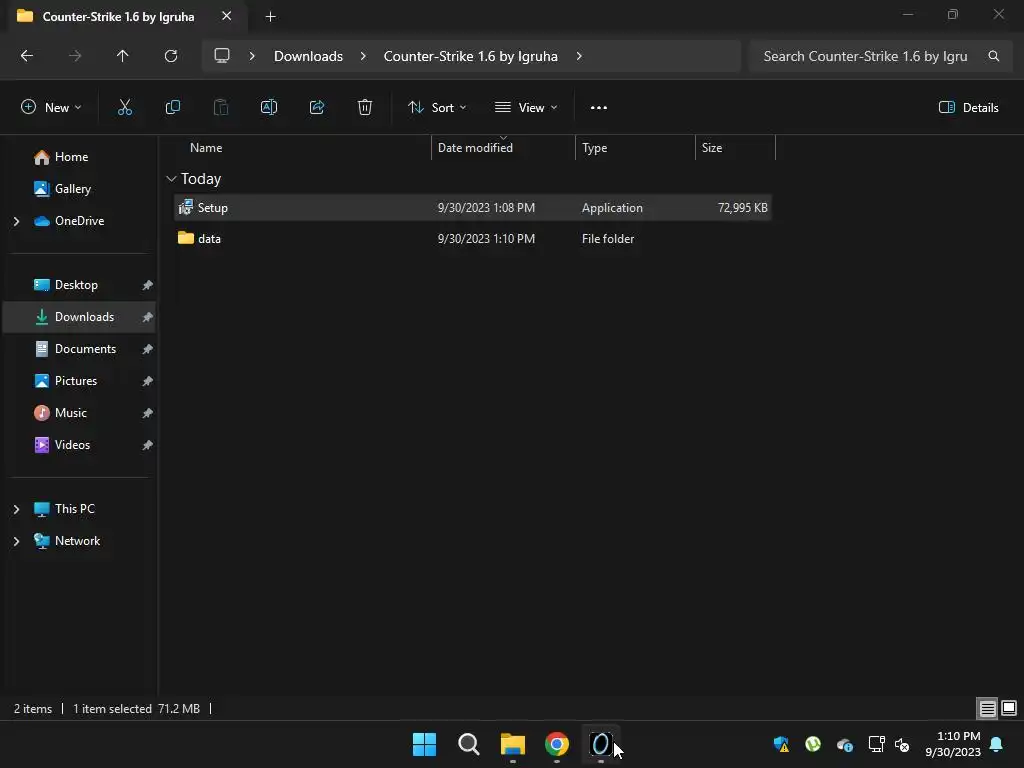
Task: Click Downloads in the address bar
Action: point(308,56)
